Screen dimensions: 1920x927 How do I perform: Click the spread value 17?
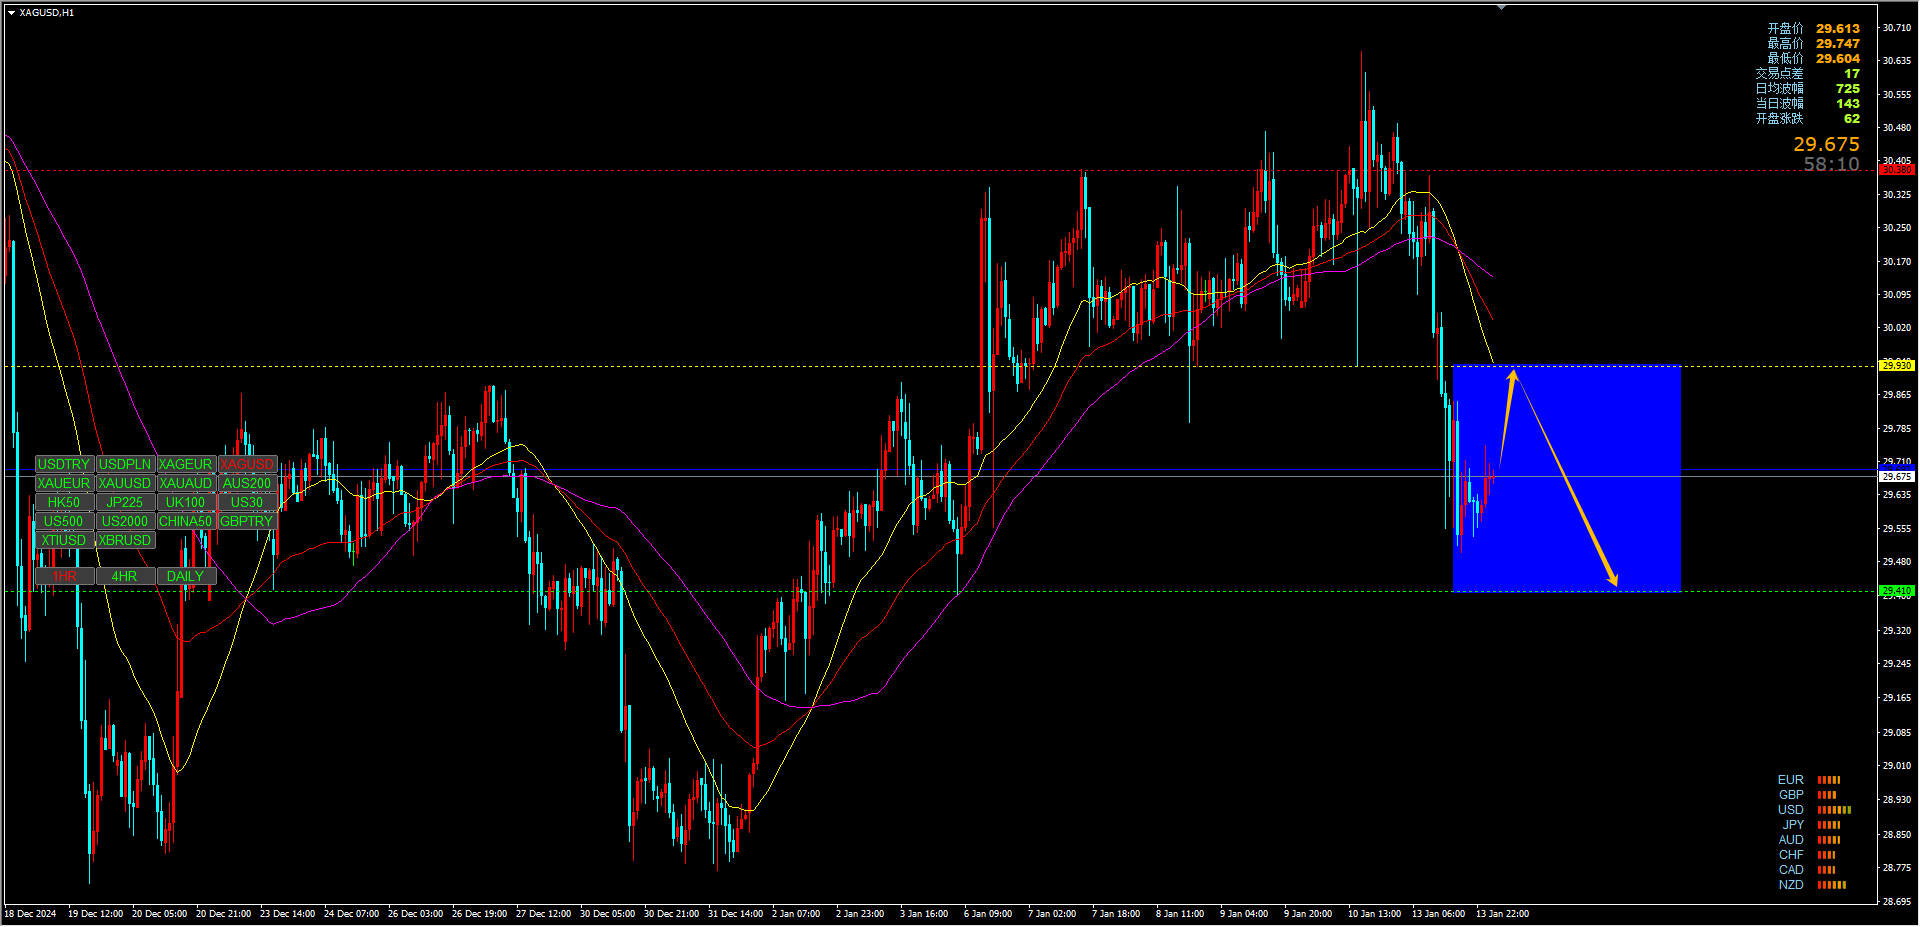pyautogui.click(x=1852, y=74)
